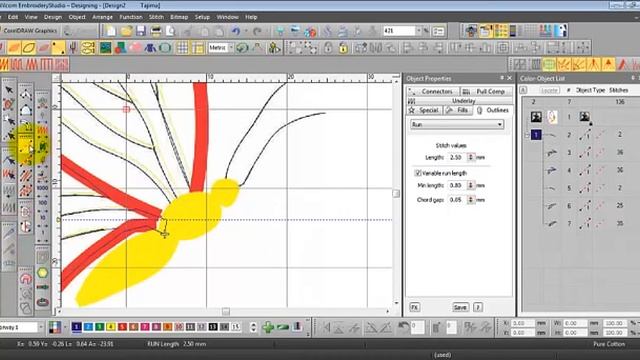Toggle the rulers and guides icon
Viewport: 640px width, 360px height.
click(x=198, y=48)
